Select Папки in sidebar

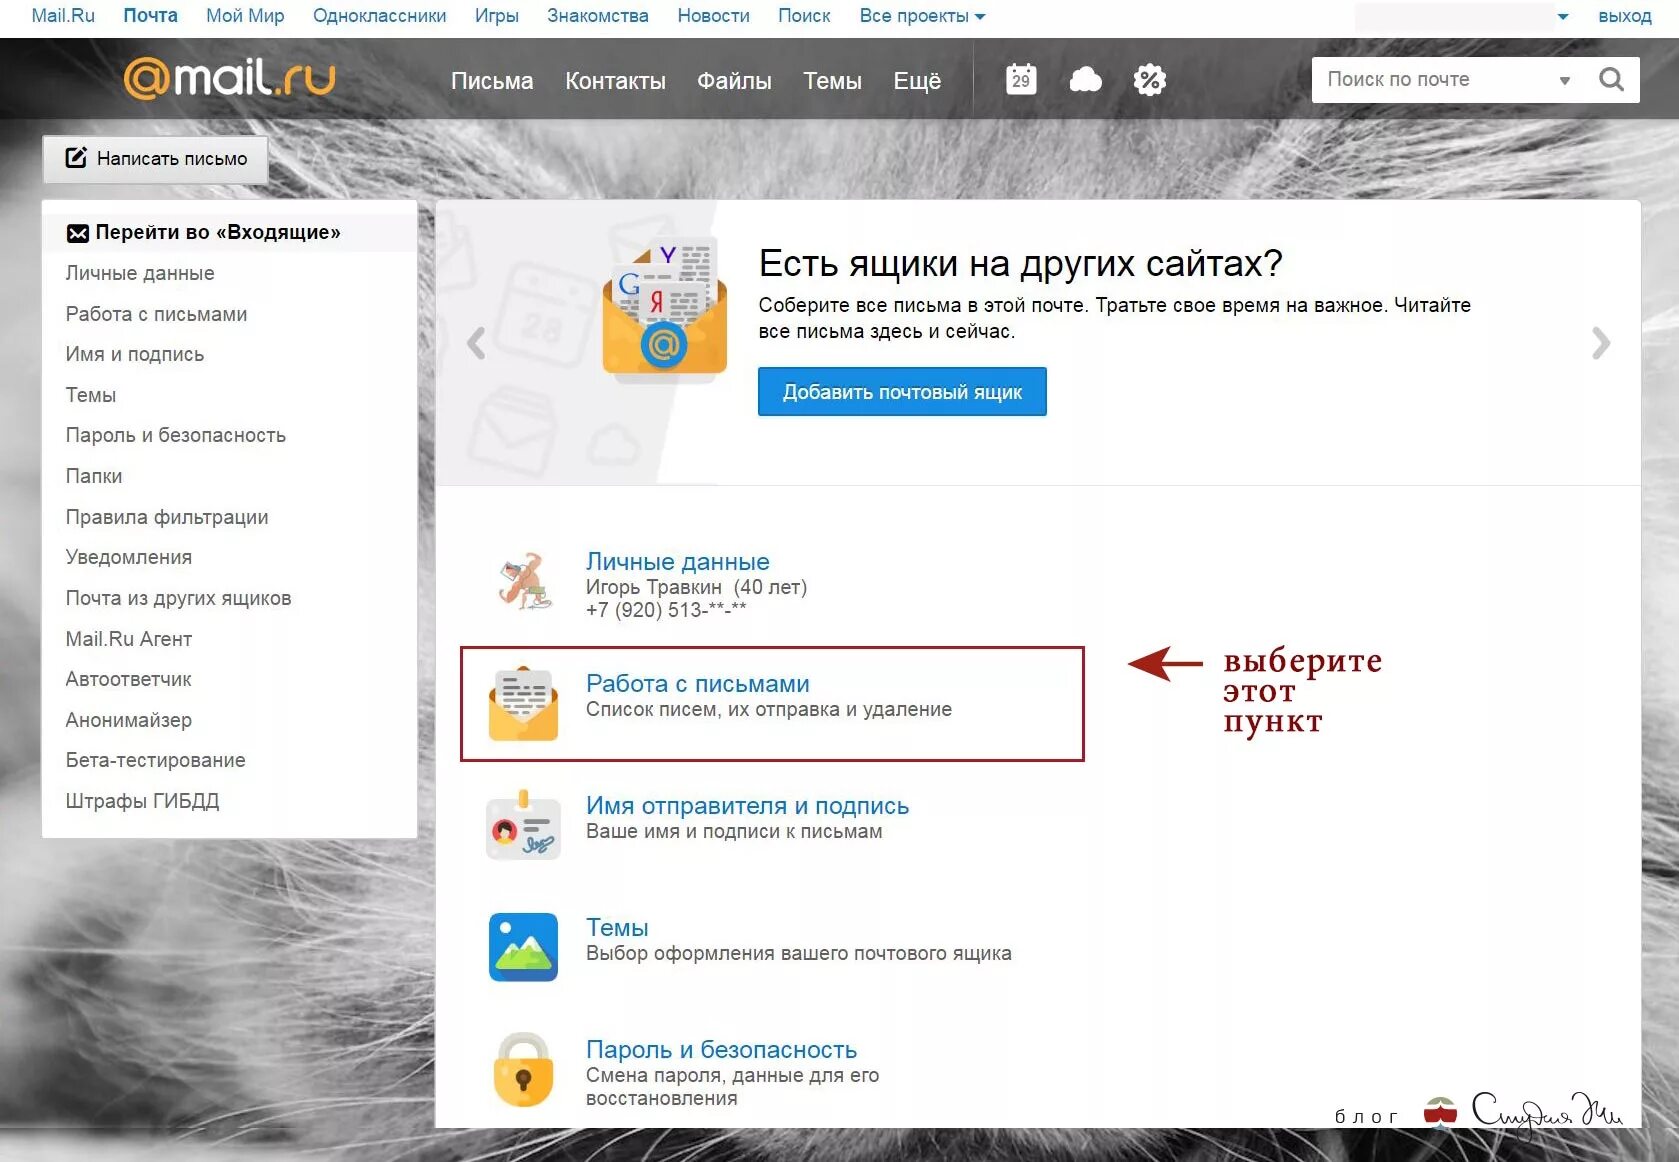coord(93,476)
